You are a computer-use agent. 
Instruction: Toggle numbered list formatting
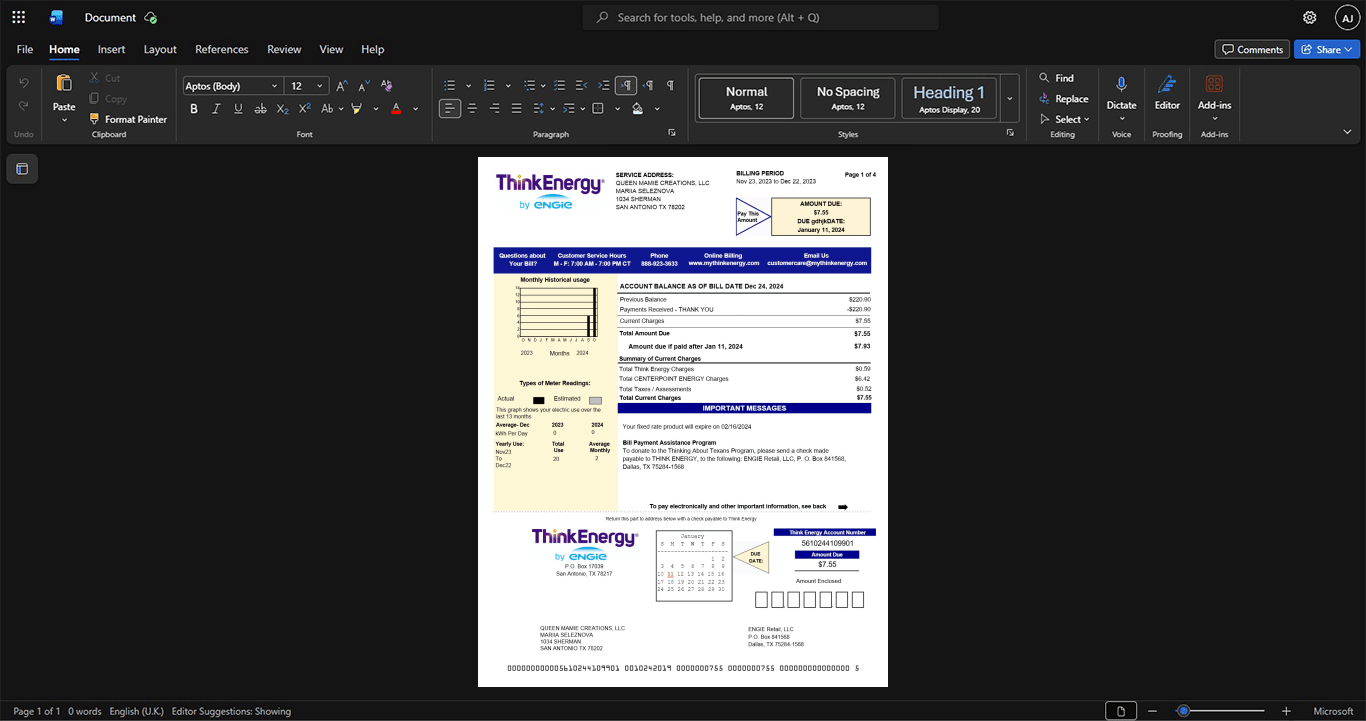click(490, 86)
